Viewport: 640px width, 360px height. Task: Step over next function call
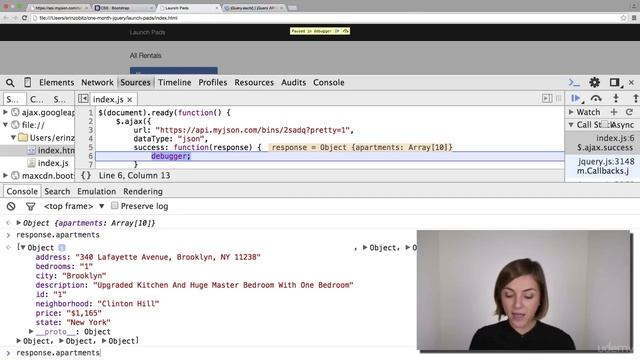coord(596,98)
